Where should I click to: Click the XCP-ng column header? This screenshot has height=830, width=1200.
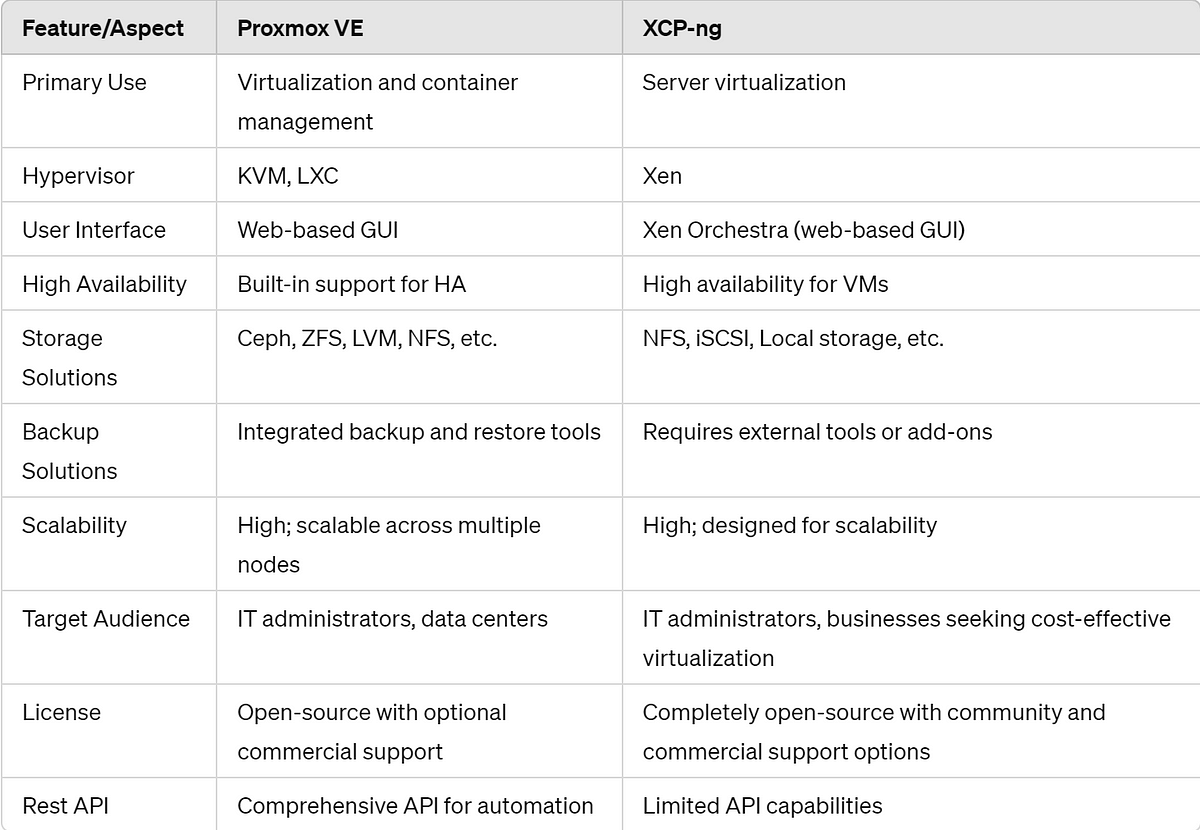(x=682, y=28)
